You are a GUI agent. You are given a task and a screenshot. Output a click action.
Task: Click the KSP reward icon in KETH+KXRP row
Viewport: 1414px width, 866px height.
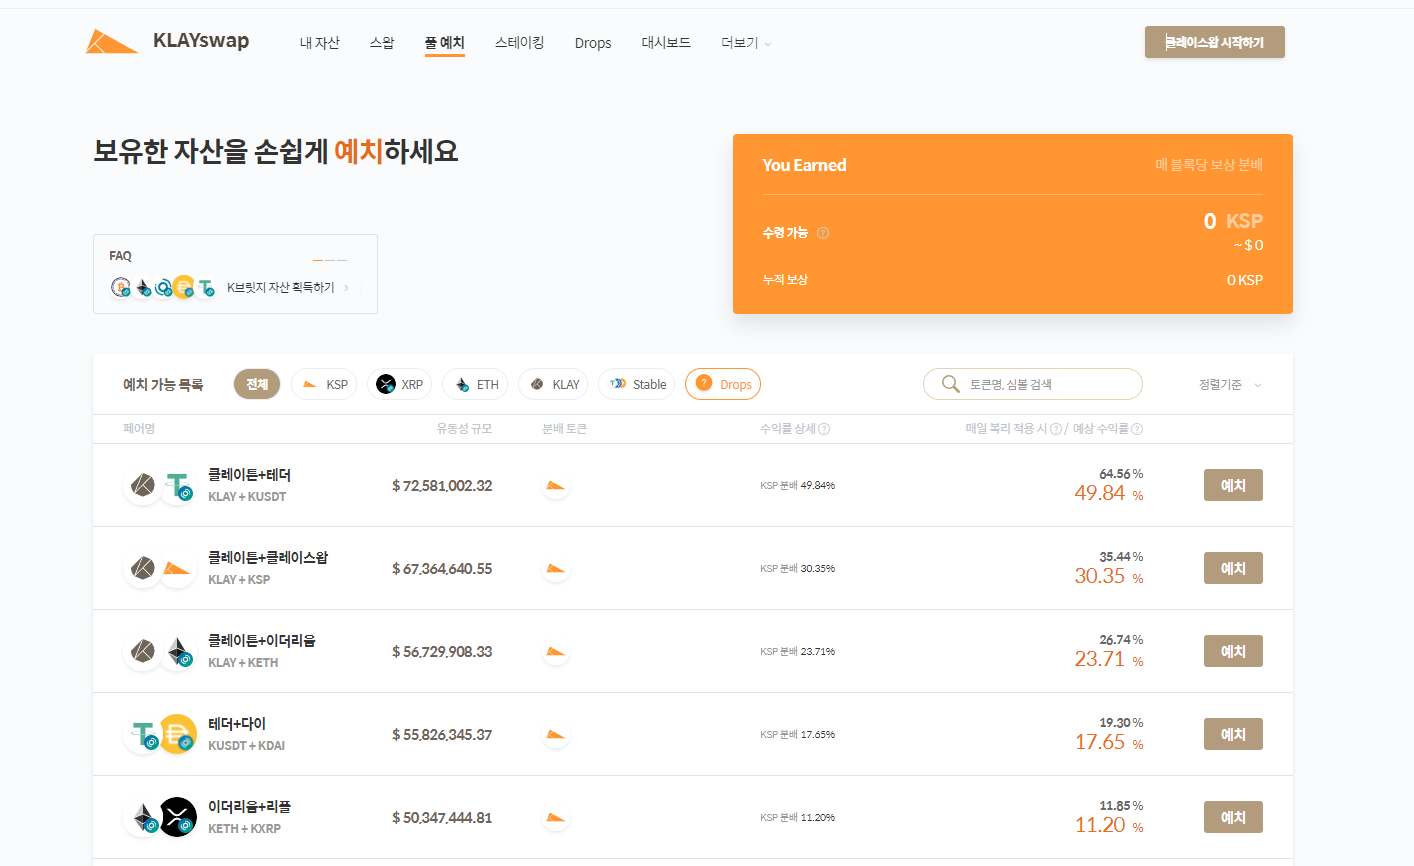[555, 818]
